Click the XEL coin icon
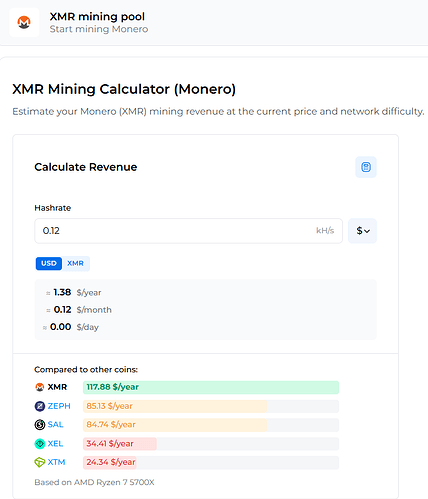428x499 pixels. (40, 444)
